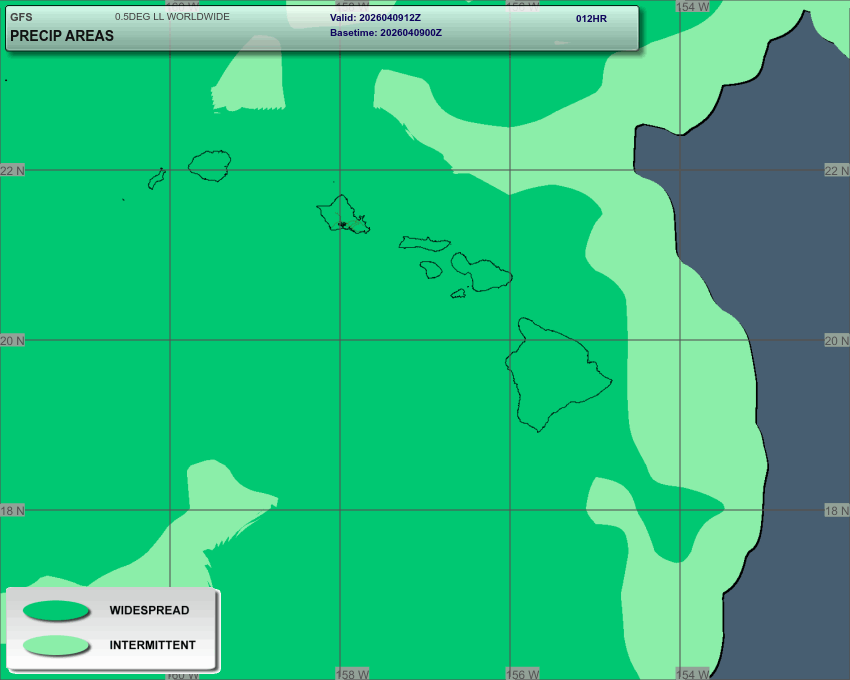This screenshot has width=850, height=680.
Task: Click the Big Island of Hawaii outline
Action: click(x=555, y=375)
